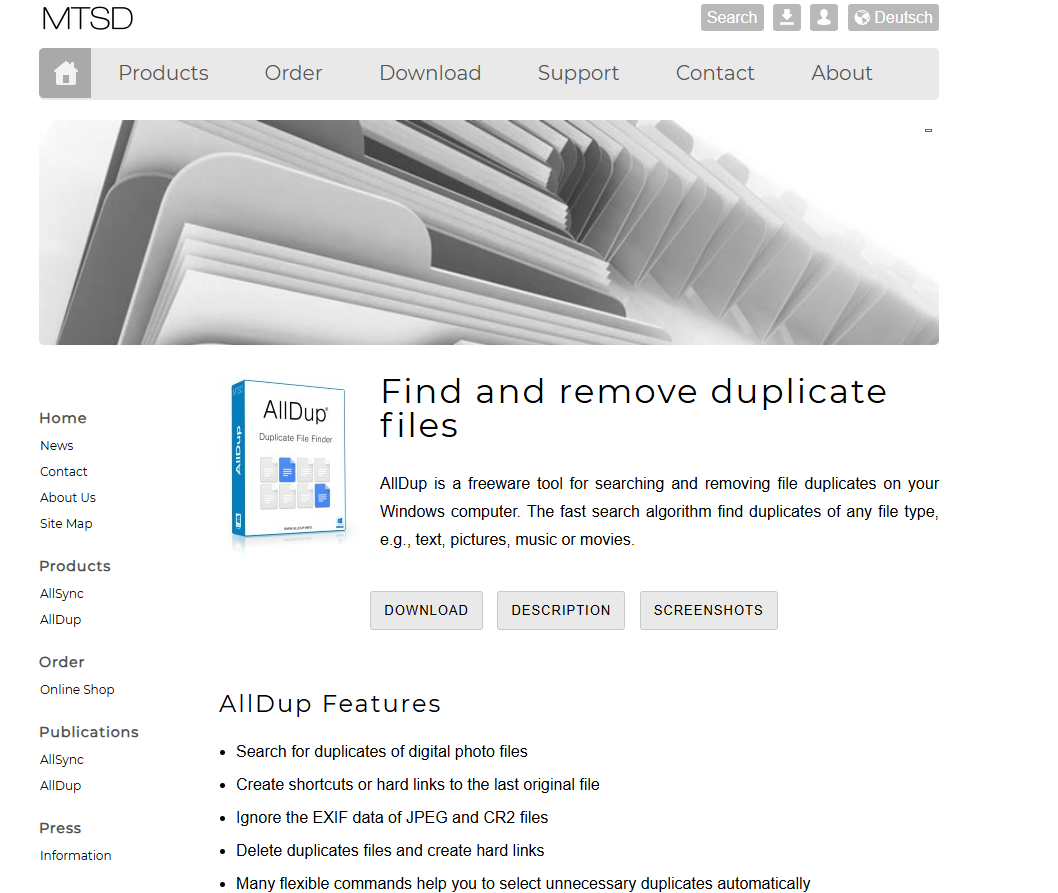Click the Press heading in sidebar
The height and width of the screenshot is (893, 1058).
tap(60, 828)
